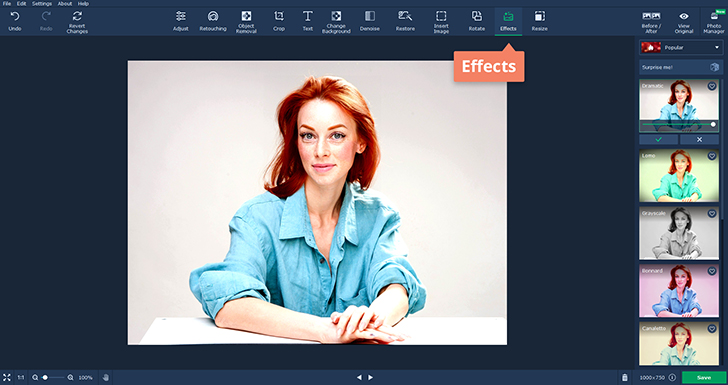Viewport: 728px width, 385px height.
Task: Favorite the Grayscale effect heart icon
Action: click(x=712, y=214)
